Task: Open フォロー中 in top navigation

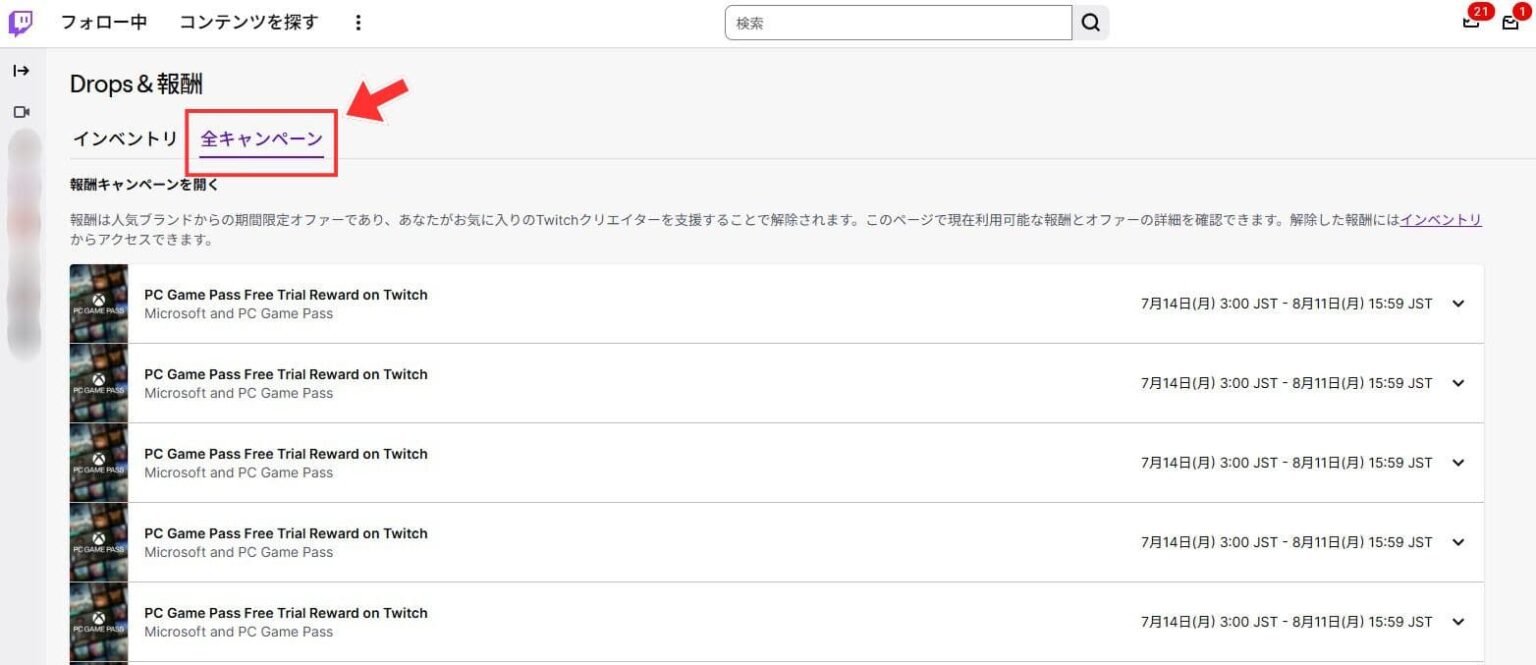Action: tap(104, 23)
